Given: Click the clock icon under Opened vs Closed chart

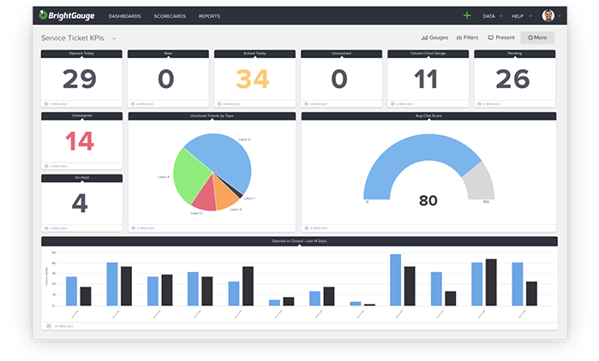Looking at the screenshot, I should point(49,326).
